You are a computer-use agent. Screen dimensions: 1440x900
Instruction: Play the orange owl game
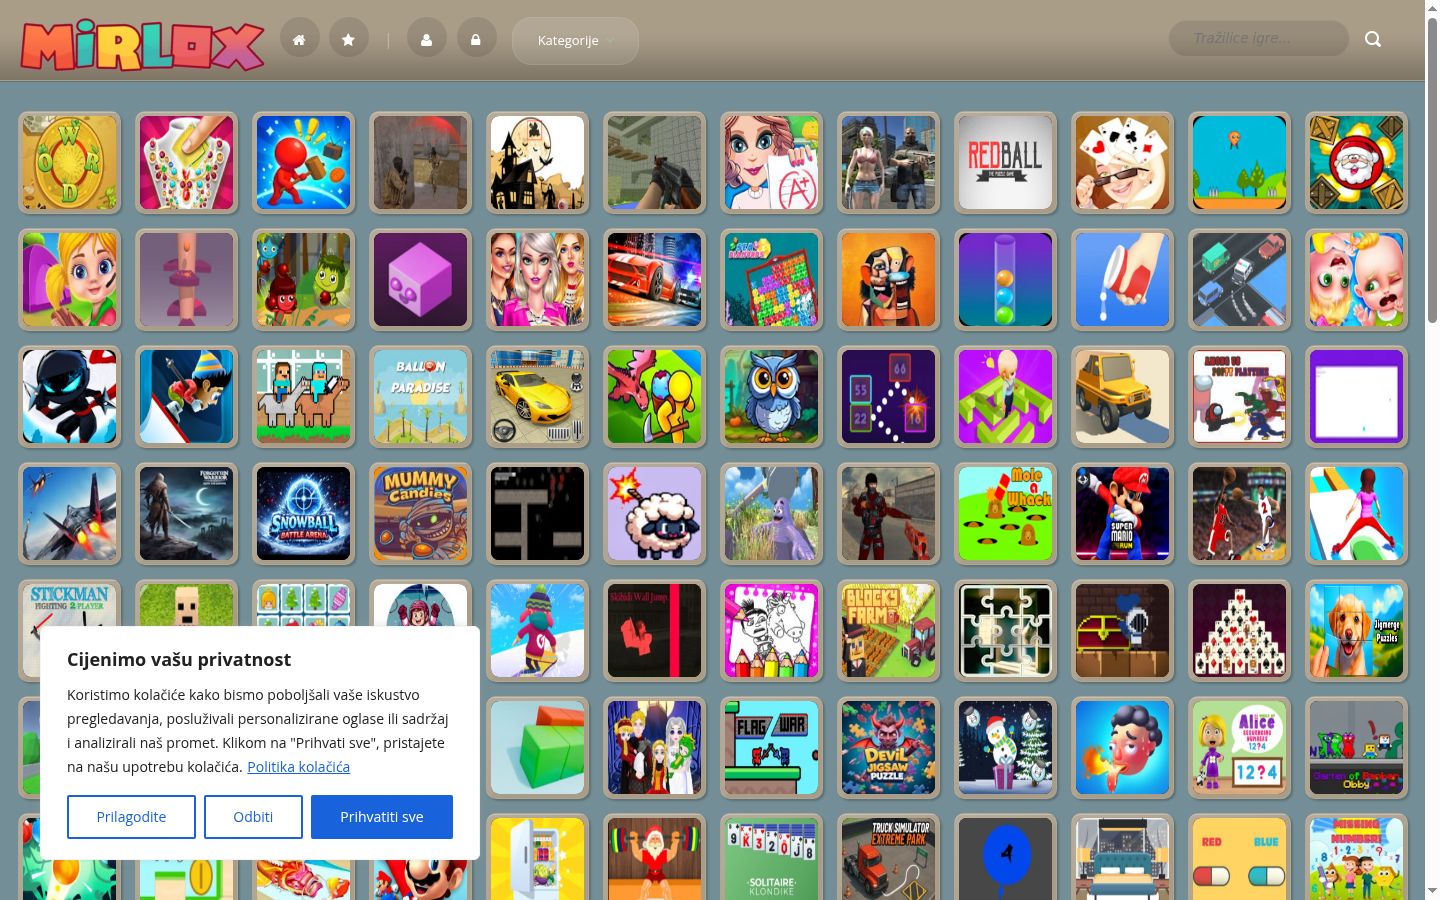pyautogui.click(x=771, y=396)
